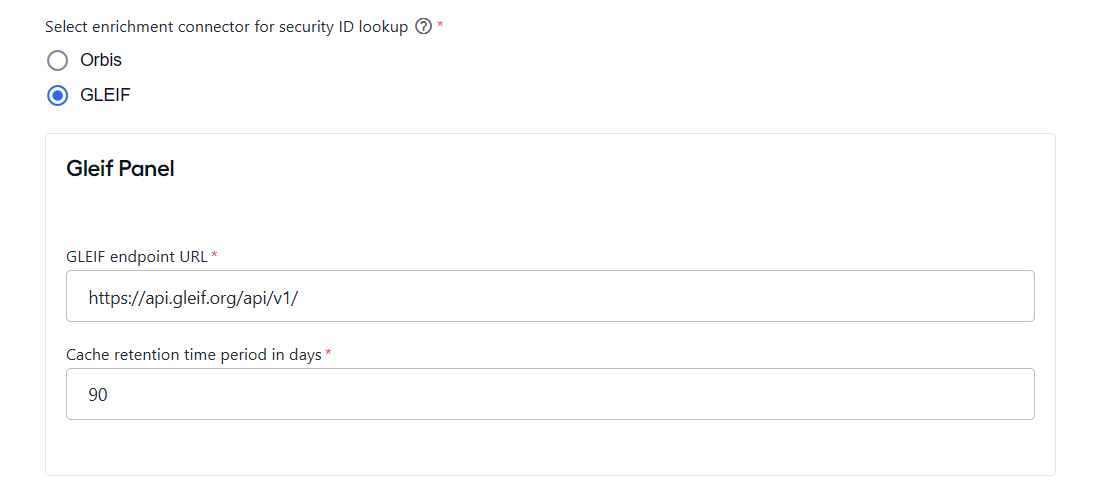Click the blank space beneath the Gleif Panel title
This screenshot has width=1094, height=497.
[x=550, y=213]
